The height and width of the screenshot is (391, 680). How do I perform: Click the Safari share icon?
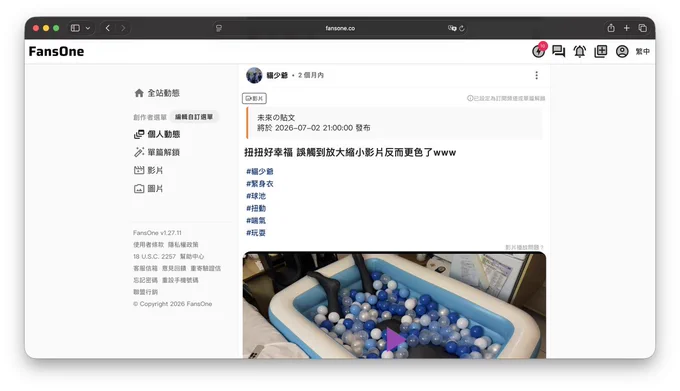coord(611,28)
